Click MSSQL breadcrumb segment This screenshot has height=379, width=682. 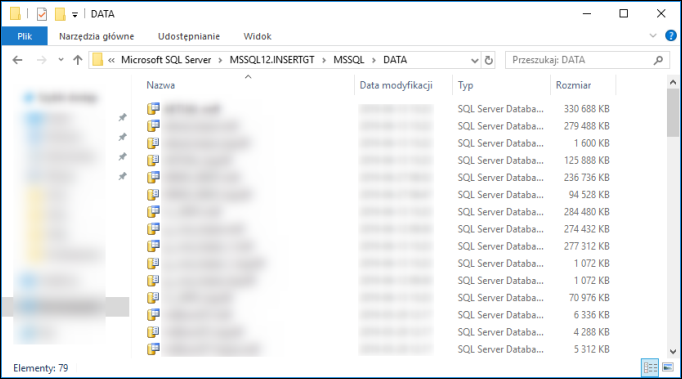[x=348, y=60]
